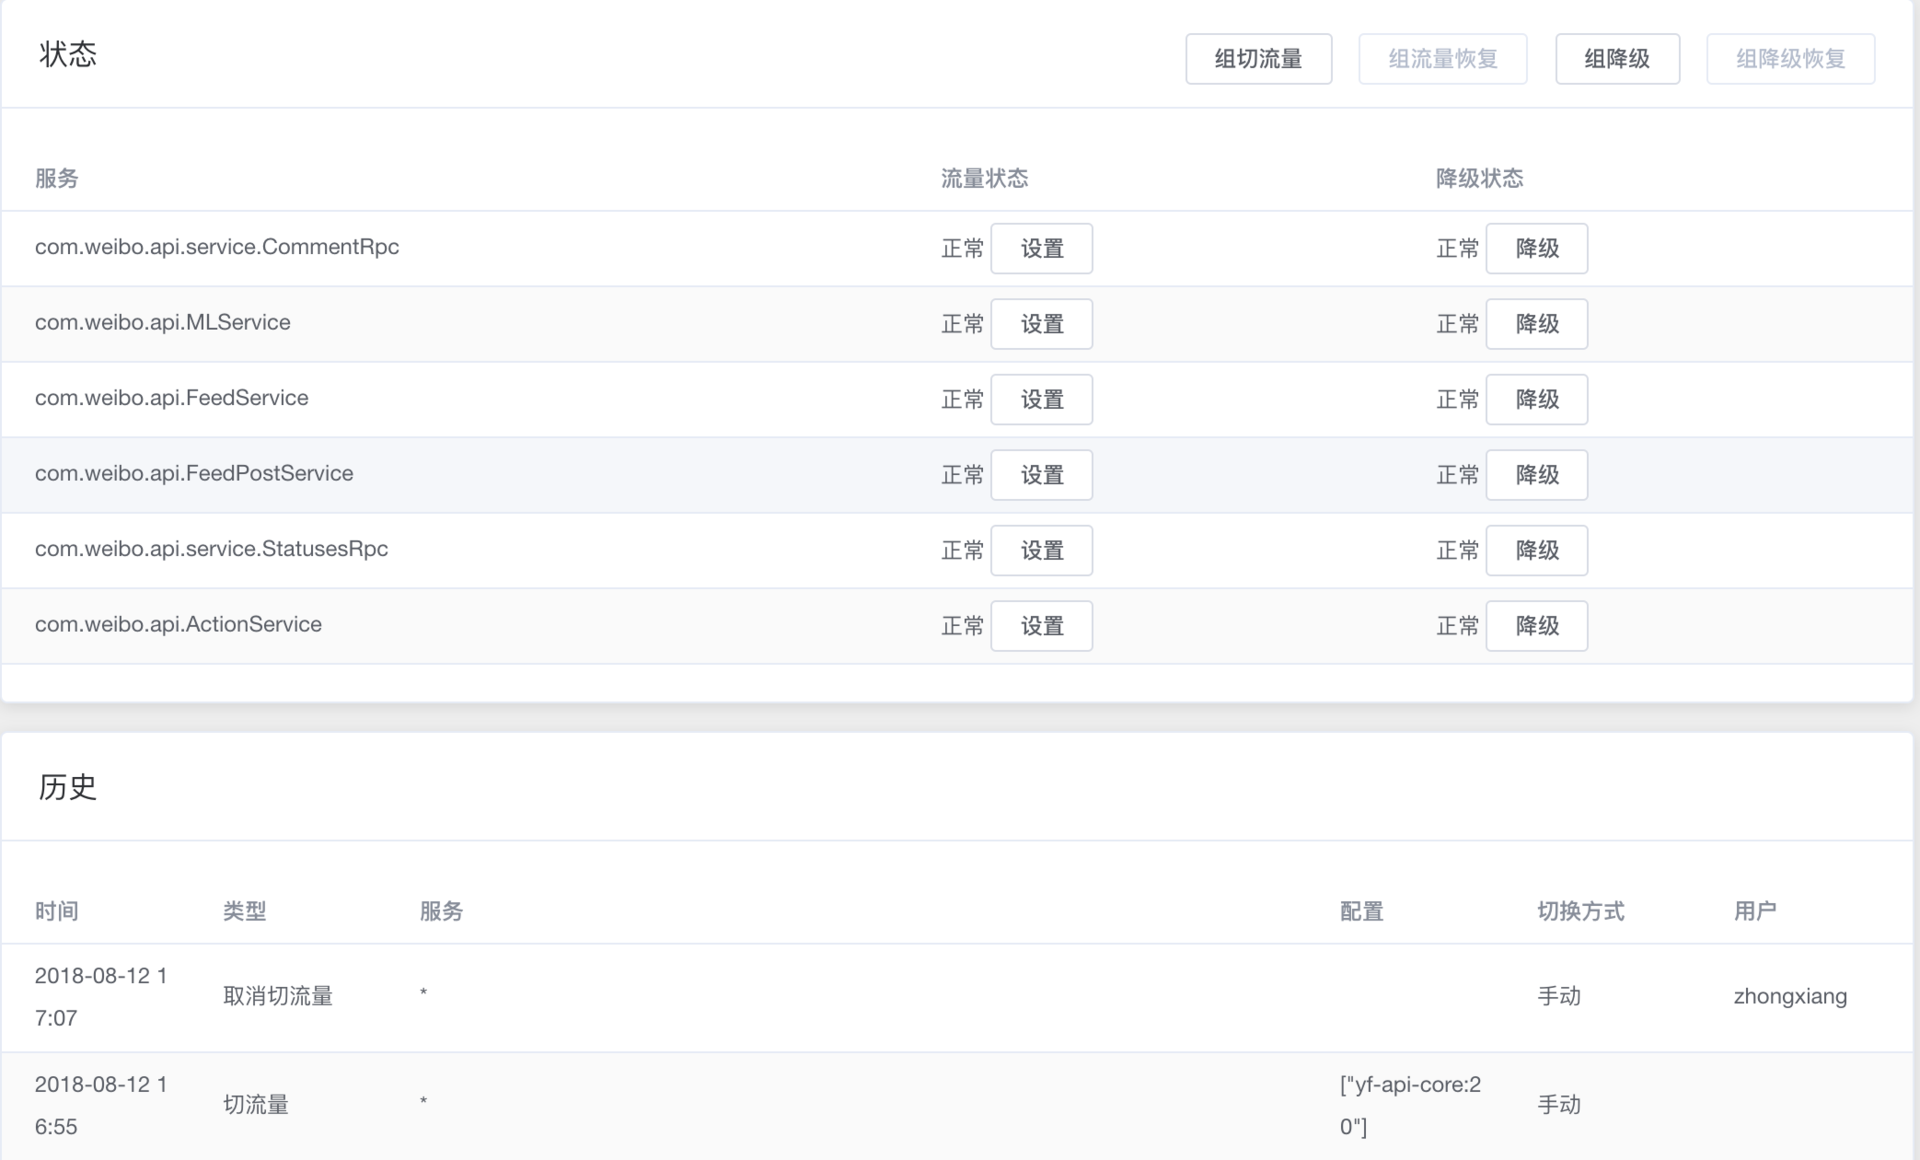Set traffic for FeedPostService via 设置
1920x1160 pixels.
[1041, 475]
